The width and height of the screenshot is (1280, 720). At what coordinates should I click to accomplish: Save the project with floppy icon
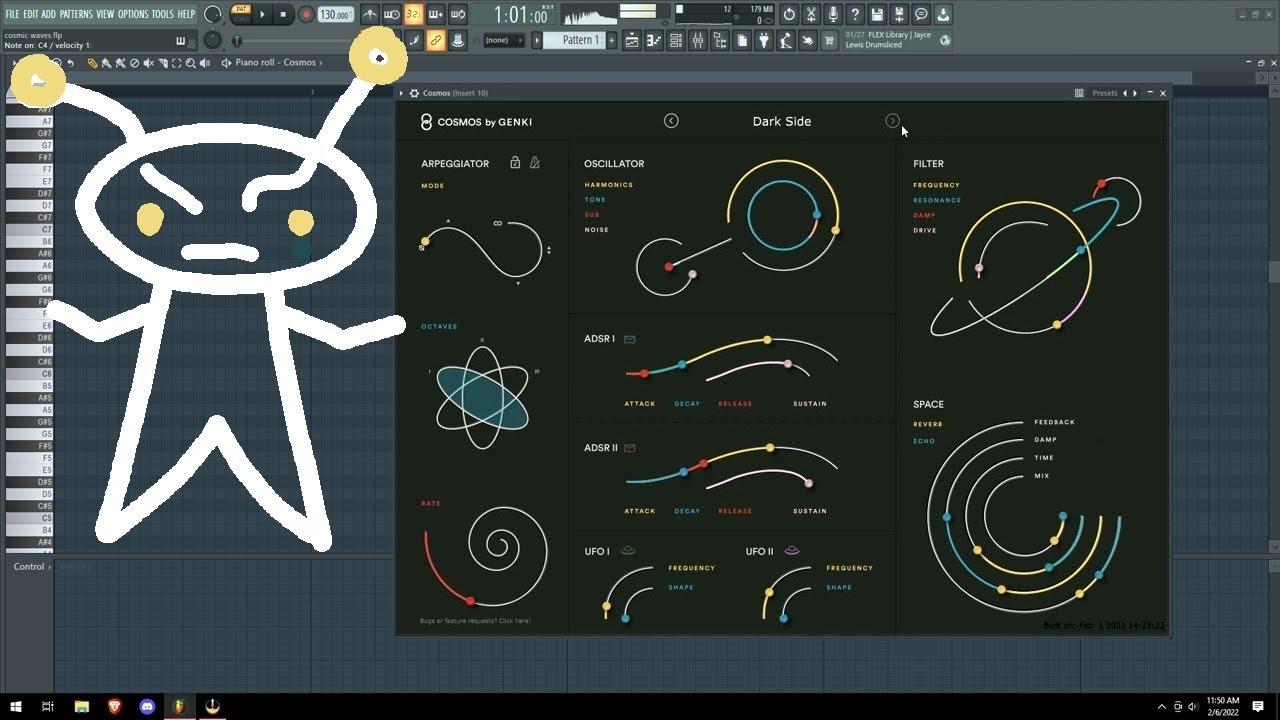coord(877,14)
